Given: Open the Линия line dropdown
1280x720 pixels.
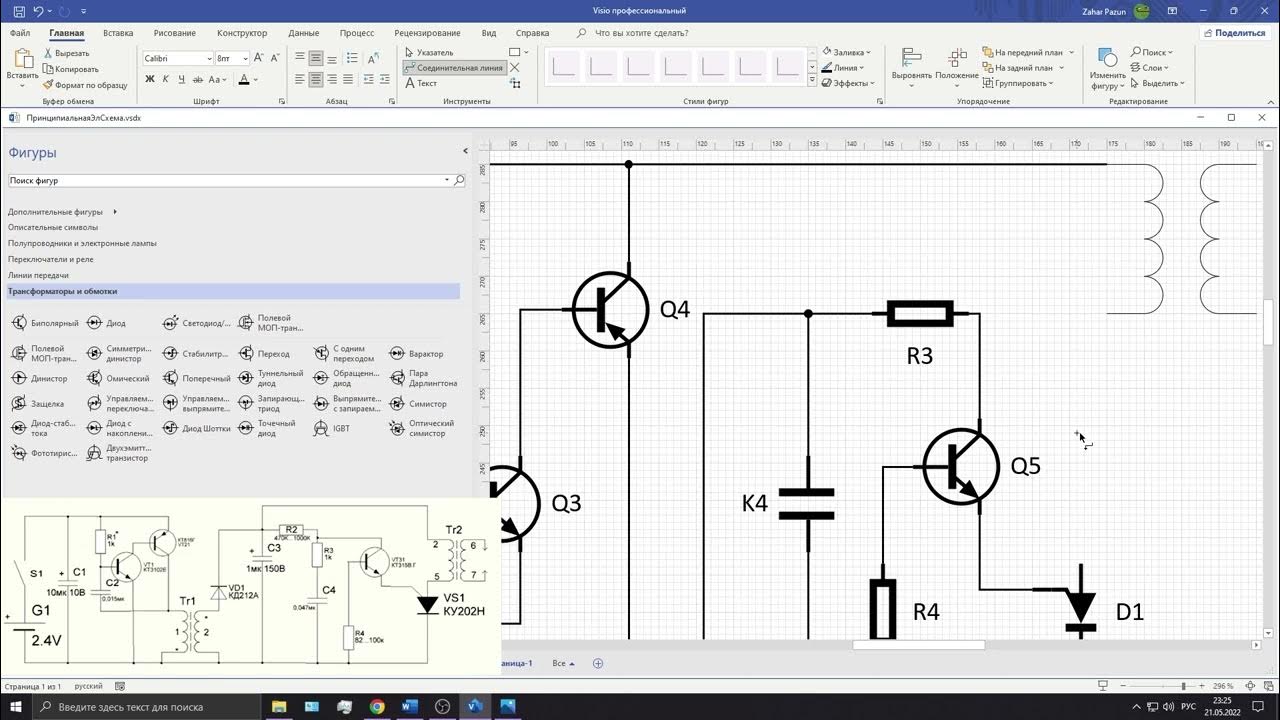Looking at the screenshot, I should pyautogui.click(x=842, y=68).
